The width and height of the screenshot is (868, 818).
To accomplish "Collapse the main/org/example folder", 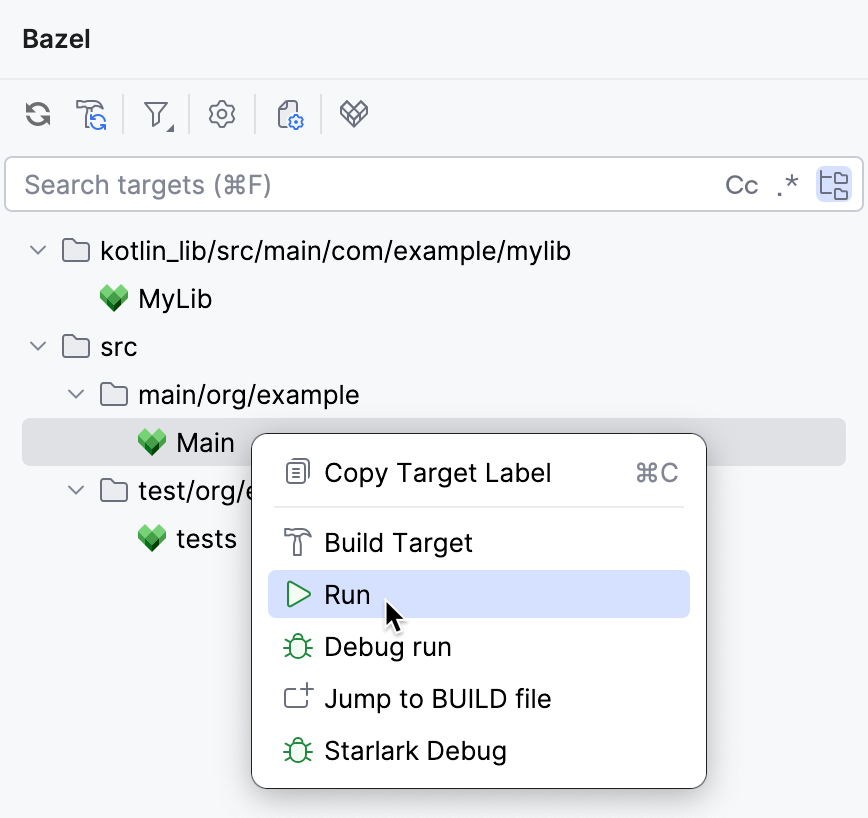I will (76, 395).
